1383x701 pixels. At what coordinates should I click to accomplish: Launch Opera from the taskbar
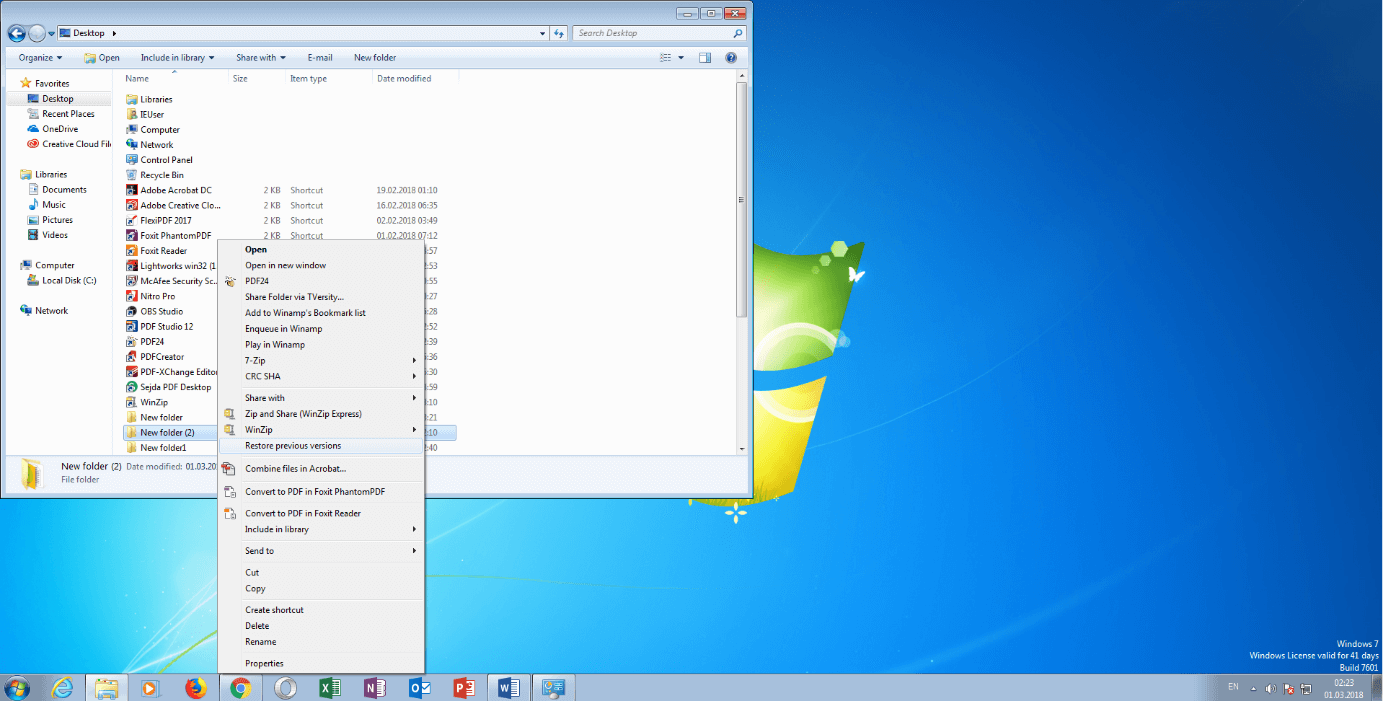(285, 688)
